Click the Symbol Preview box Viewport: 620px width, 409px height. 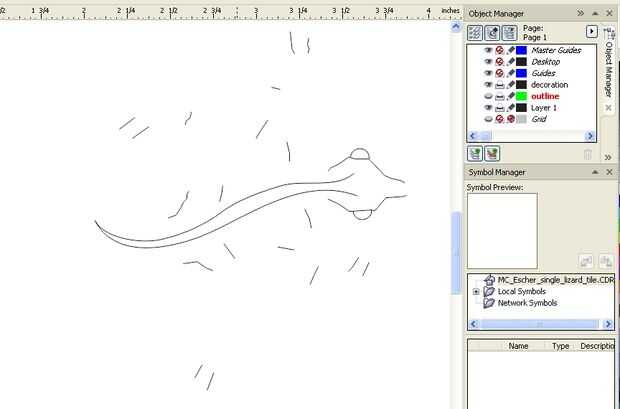coord(502,231)
